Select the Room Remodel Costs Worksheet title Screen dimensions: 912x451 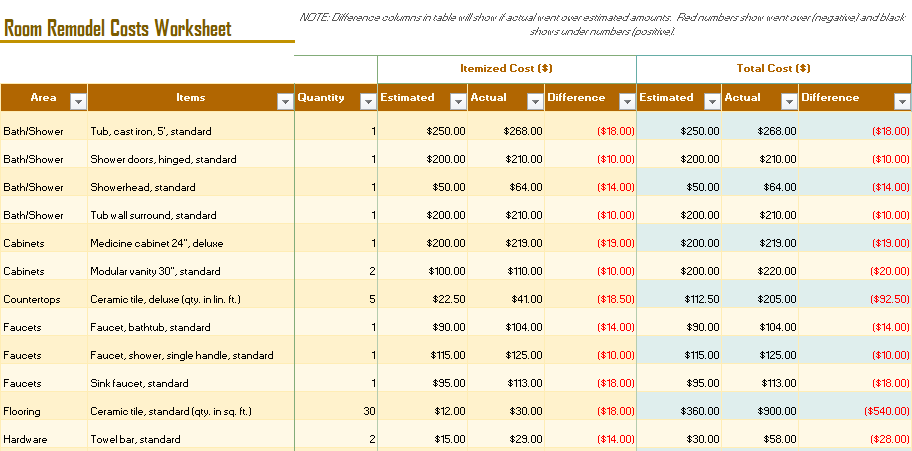coord(117,29)
